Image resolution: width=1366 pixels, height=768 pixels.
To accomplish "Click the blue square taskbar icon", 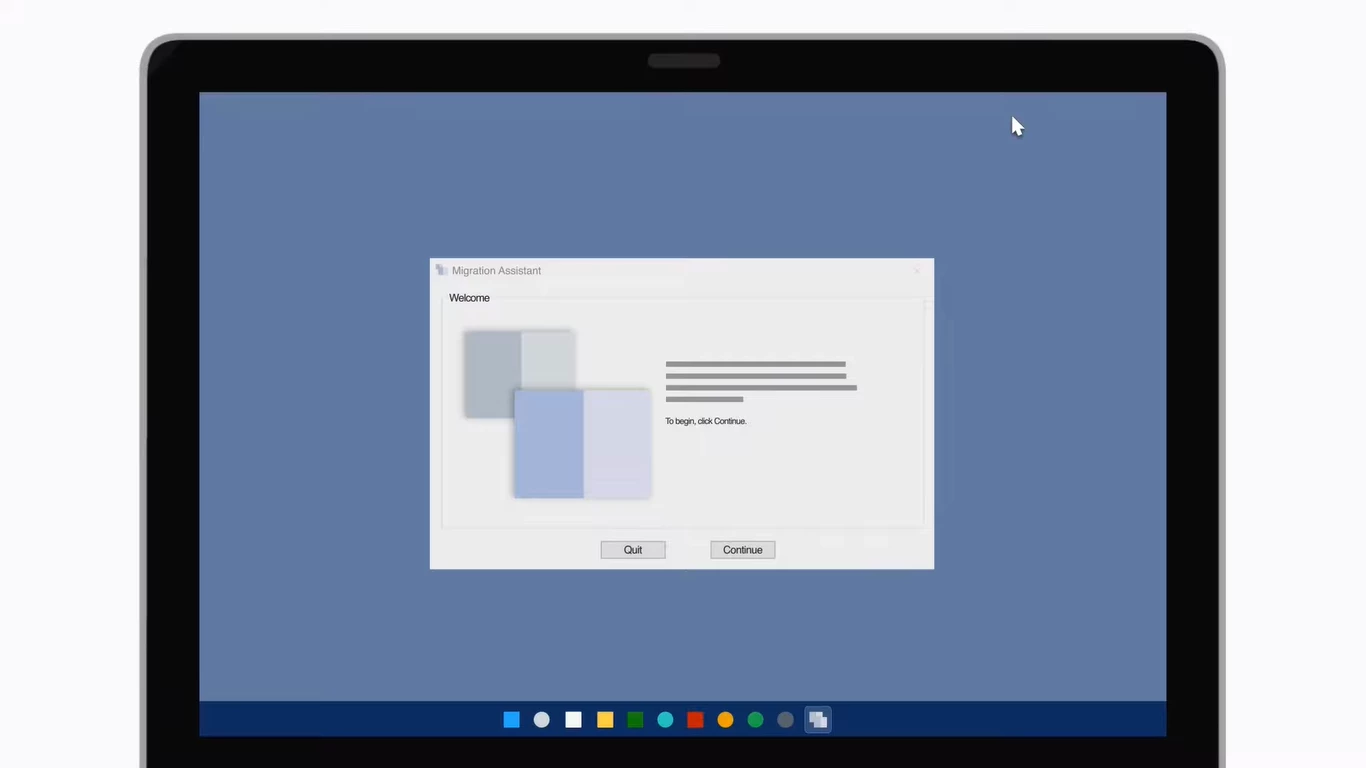I will [x=512, y=720].
